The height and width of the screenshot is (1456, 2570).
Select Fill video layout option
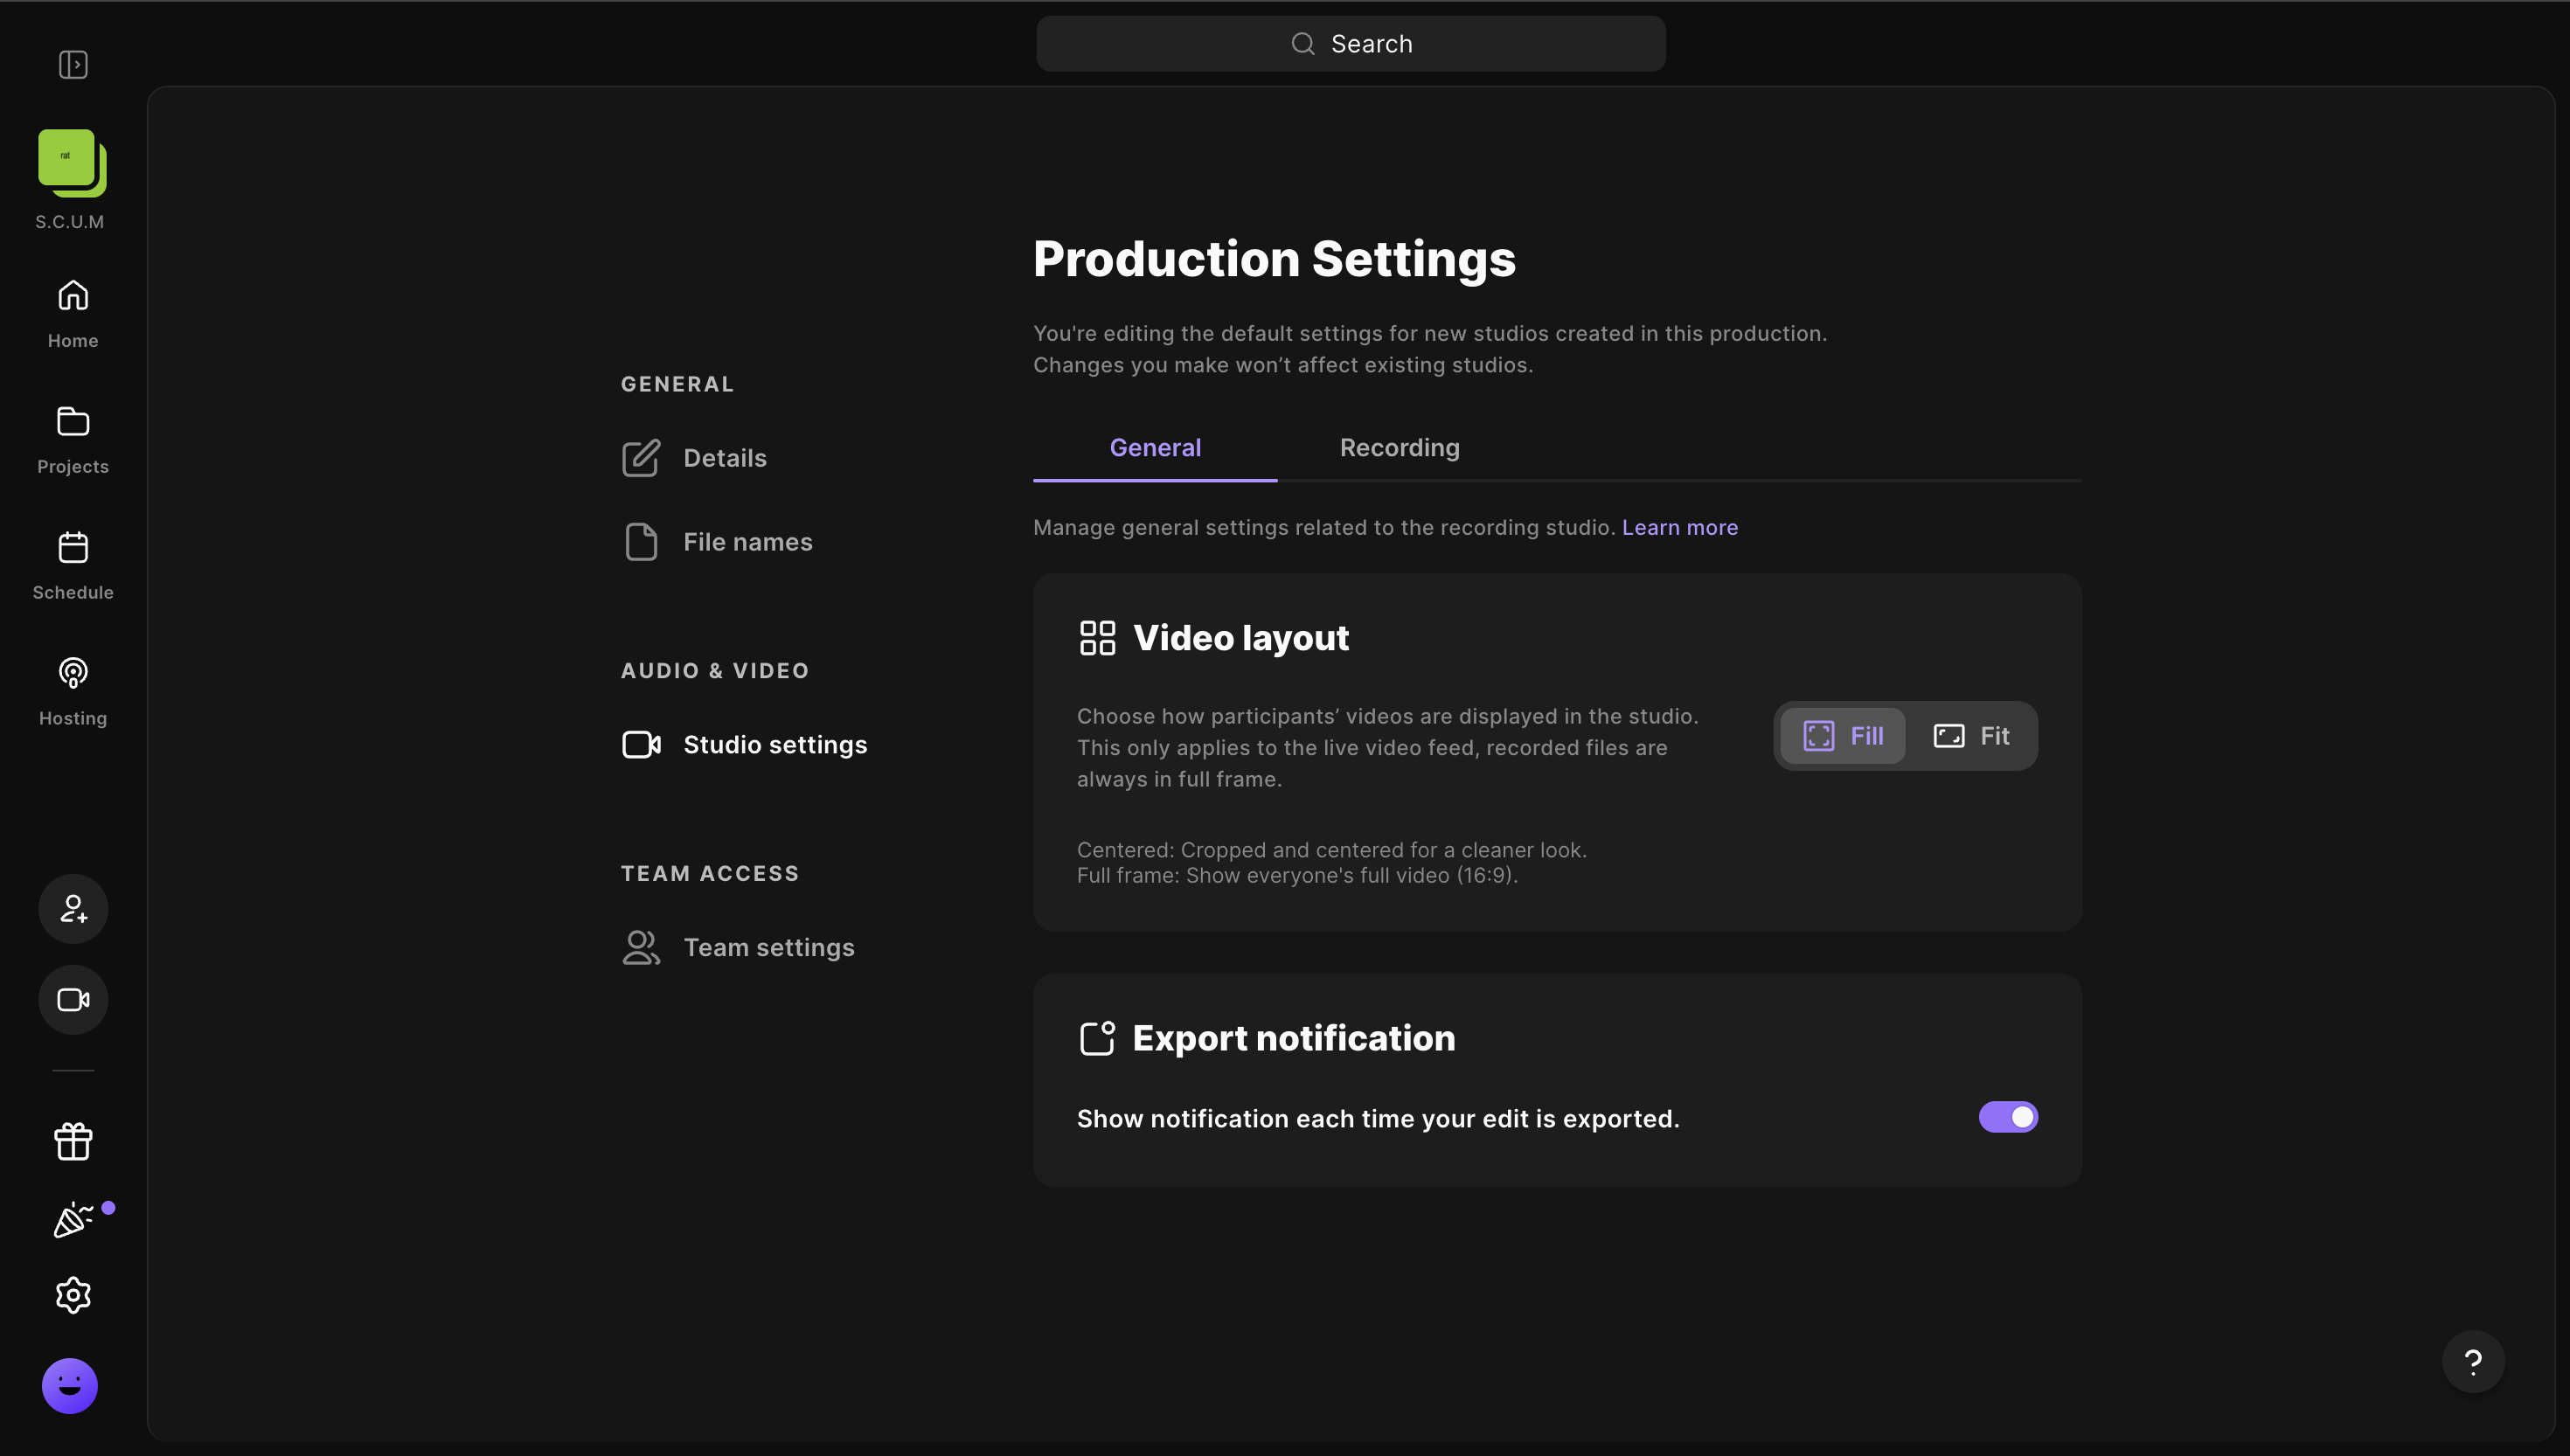pos(1843,736)
